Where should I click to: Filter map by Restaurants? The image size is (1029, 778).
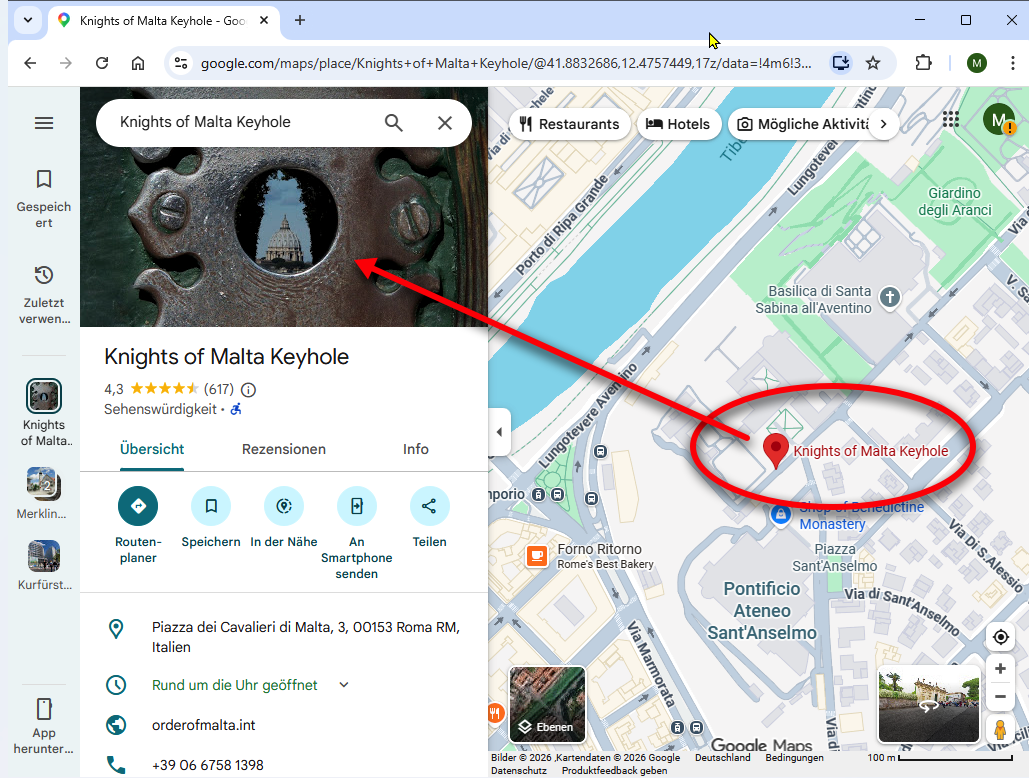tap(569, 124)
